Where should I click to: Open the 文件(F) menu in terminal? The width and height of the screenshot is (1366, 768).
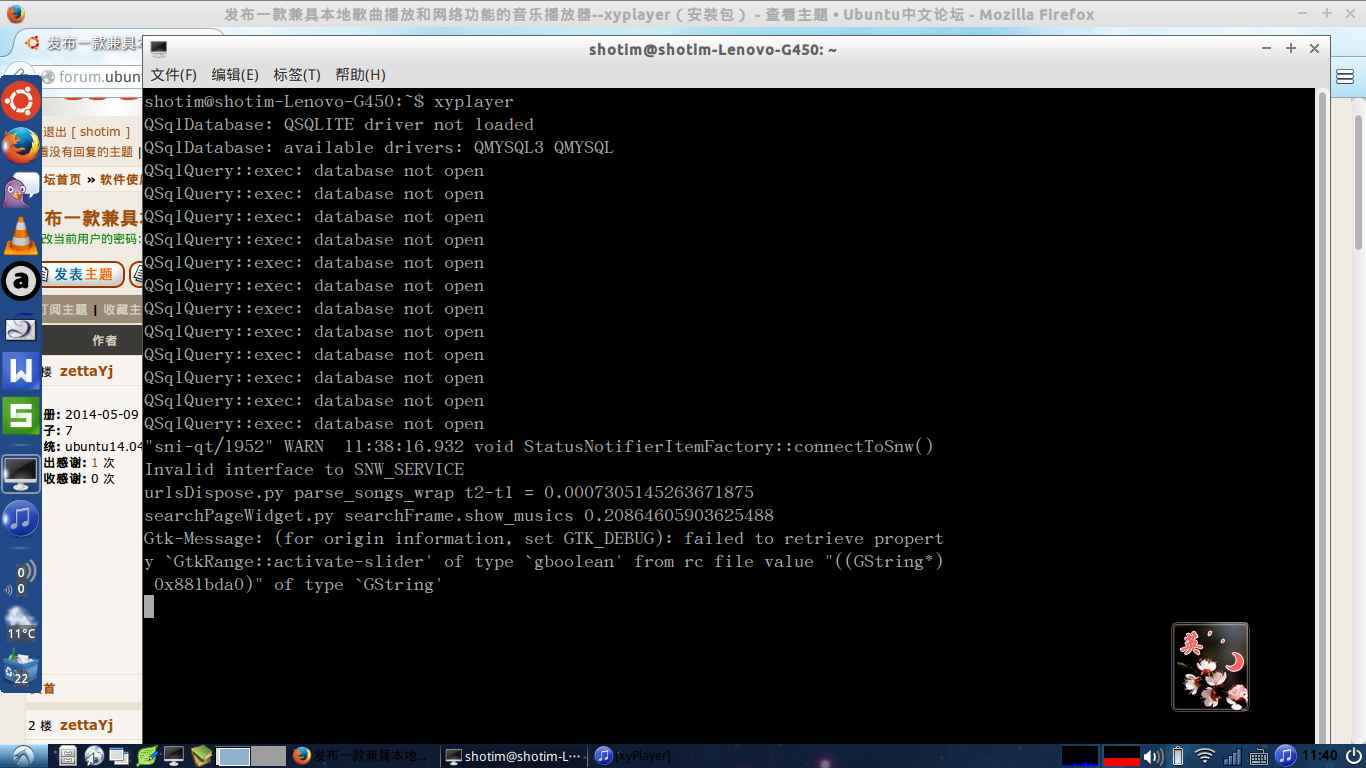click(174, 75)
